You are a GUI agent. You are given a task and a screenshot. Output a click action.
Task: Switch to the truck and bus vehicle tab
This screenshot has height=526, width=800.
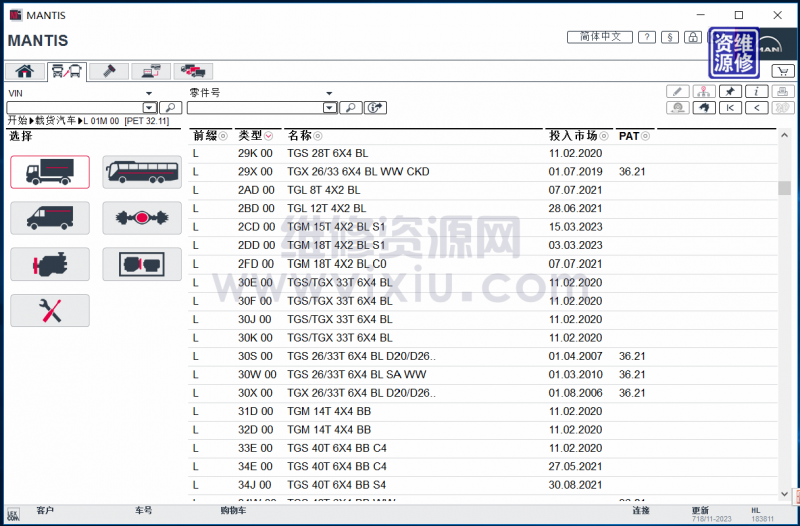tap(67, 71)
